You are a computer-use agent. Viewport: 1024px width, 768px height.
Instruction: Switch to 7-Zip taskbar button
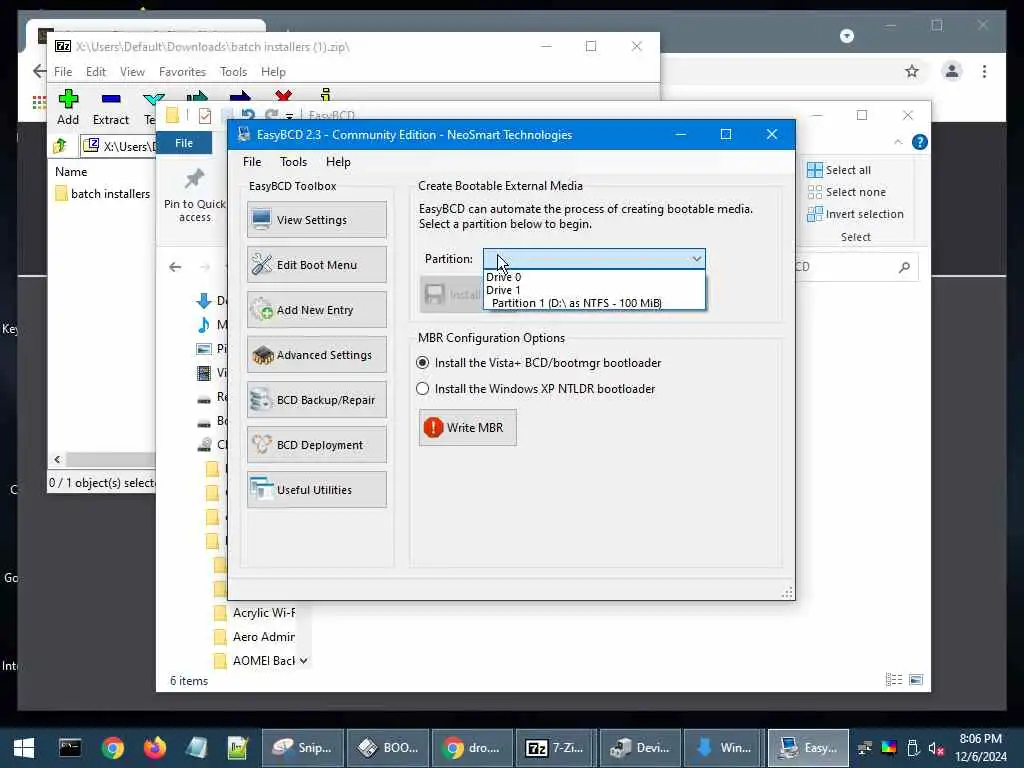tap(556, 748)
